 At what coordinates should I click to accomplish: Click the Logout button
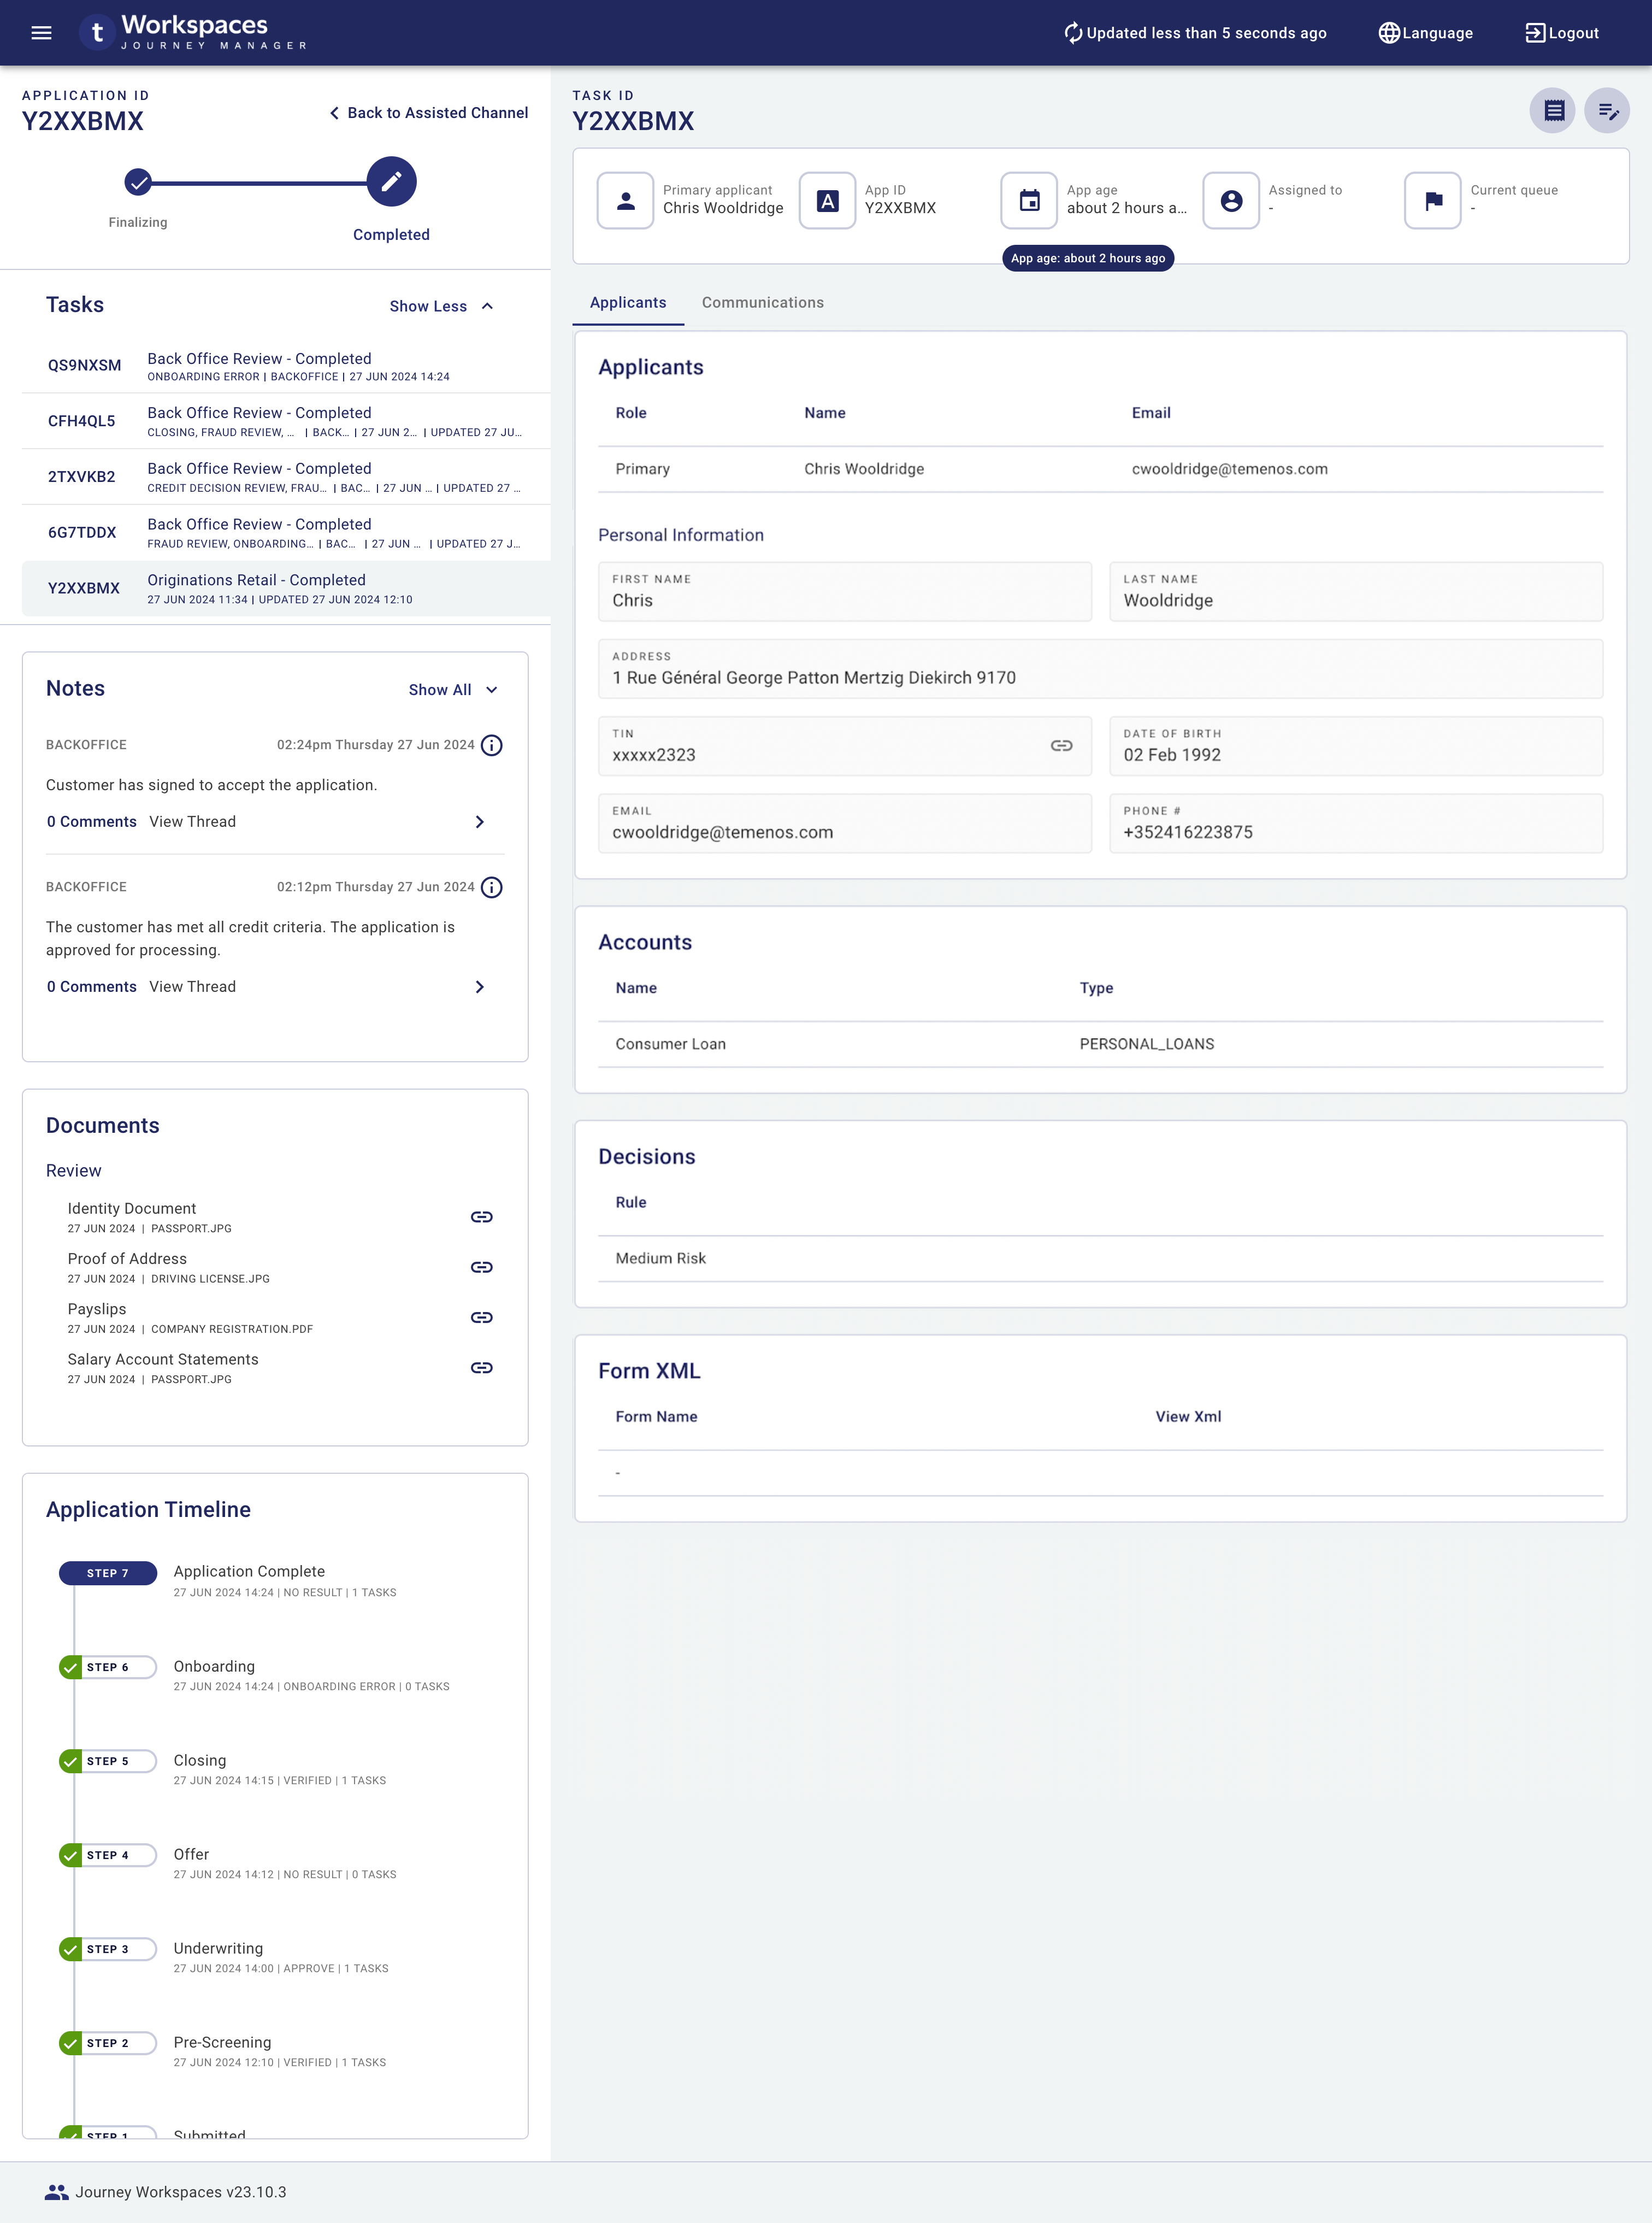click(x=1561, y=33)
